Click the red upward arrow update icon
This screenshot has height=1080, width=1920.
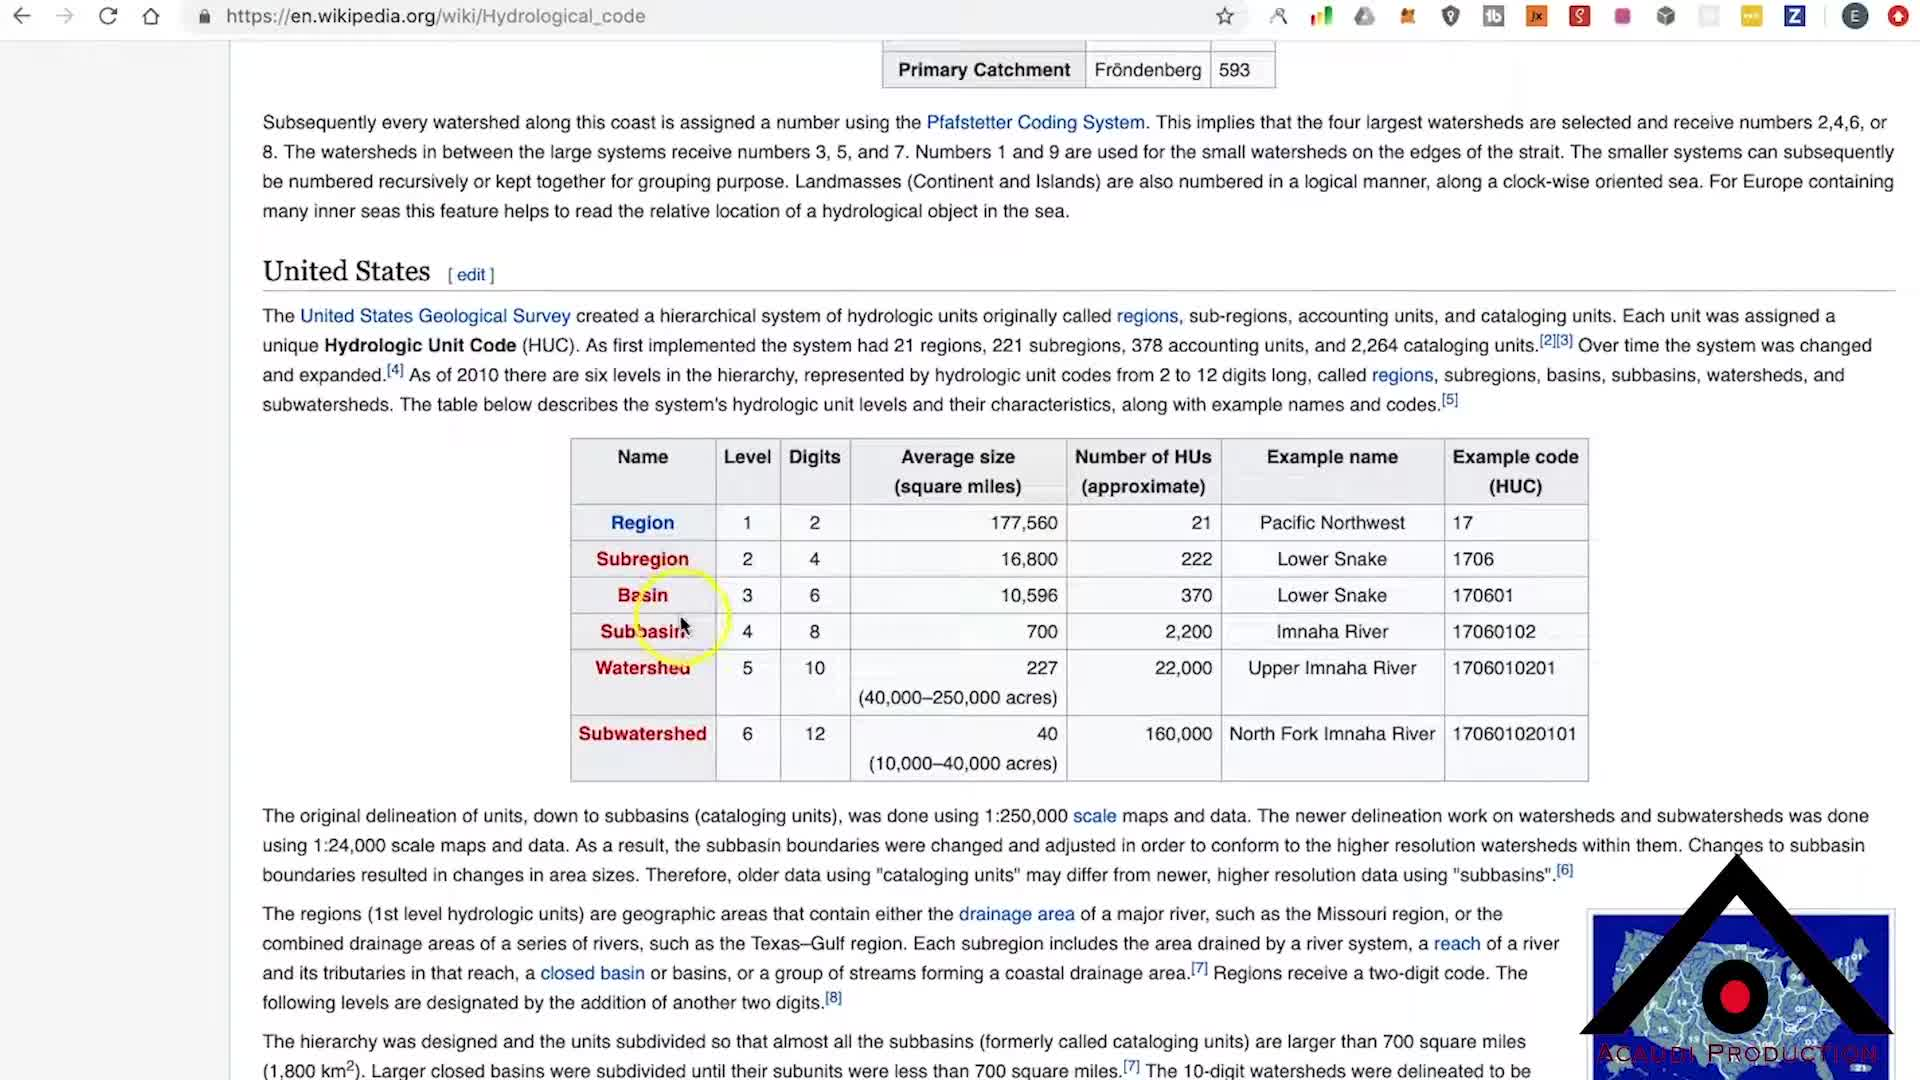coord(1898,16)
